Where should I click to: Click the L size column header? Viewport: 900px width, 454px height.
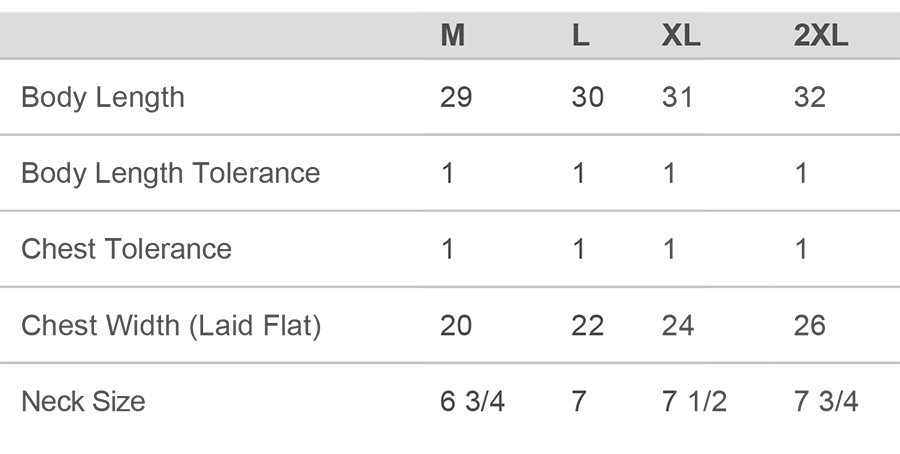[x=580, y=36]
